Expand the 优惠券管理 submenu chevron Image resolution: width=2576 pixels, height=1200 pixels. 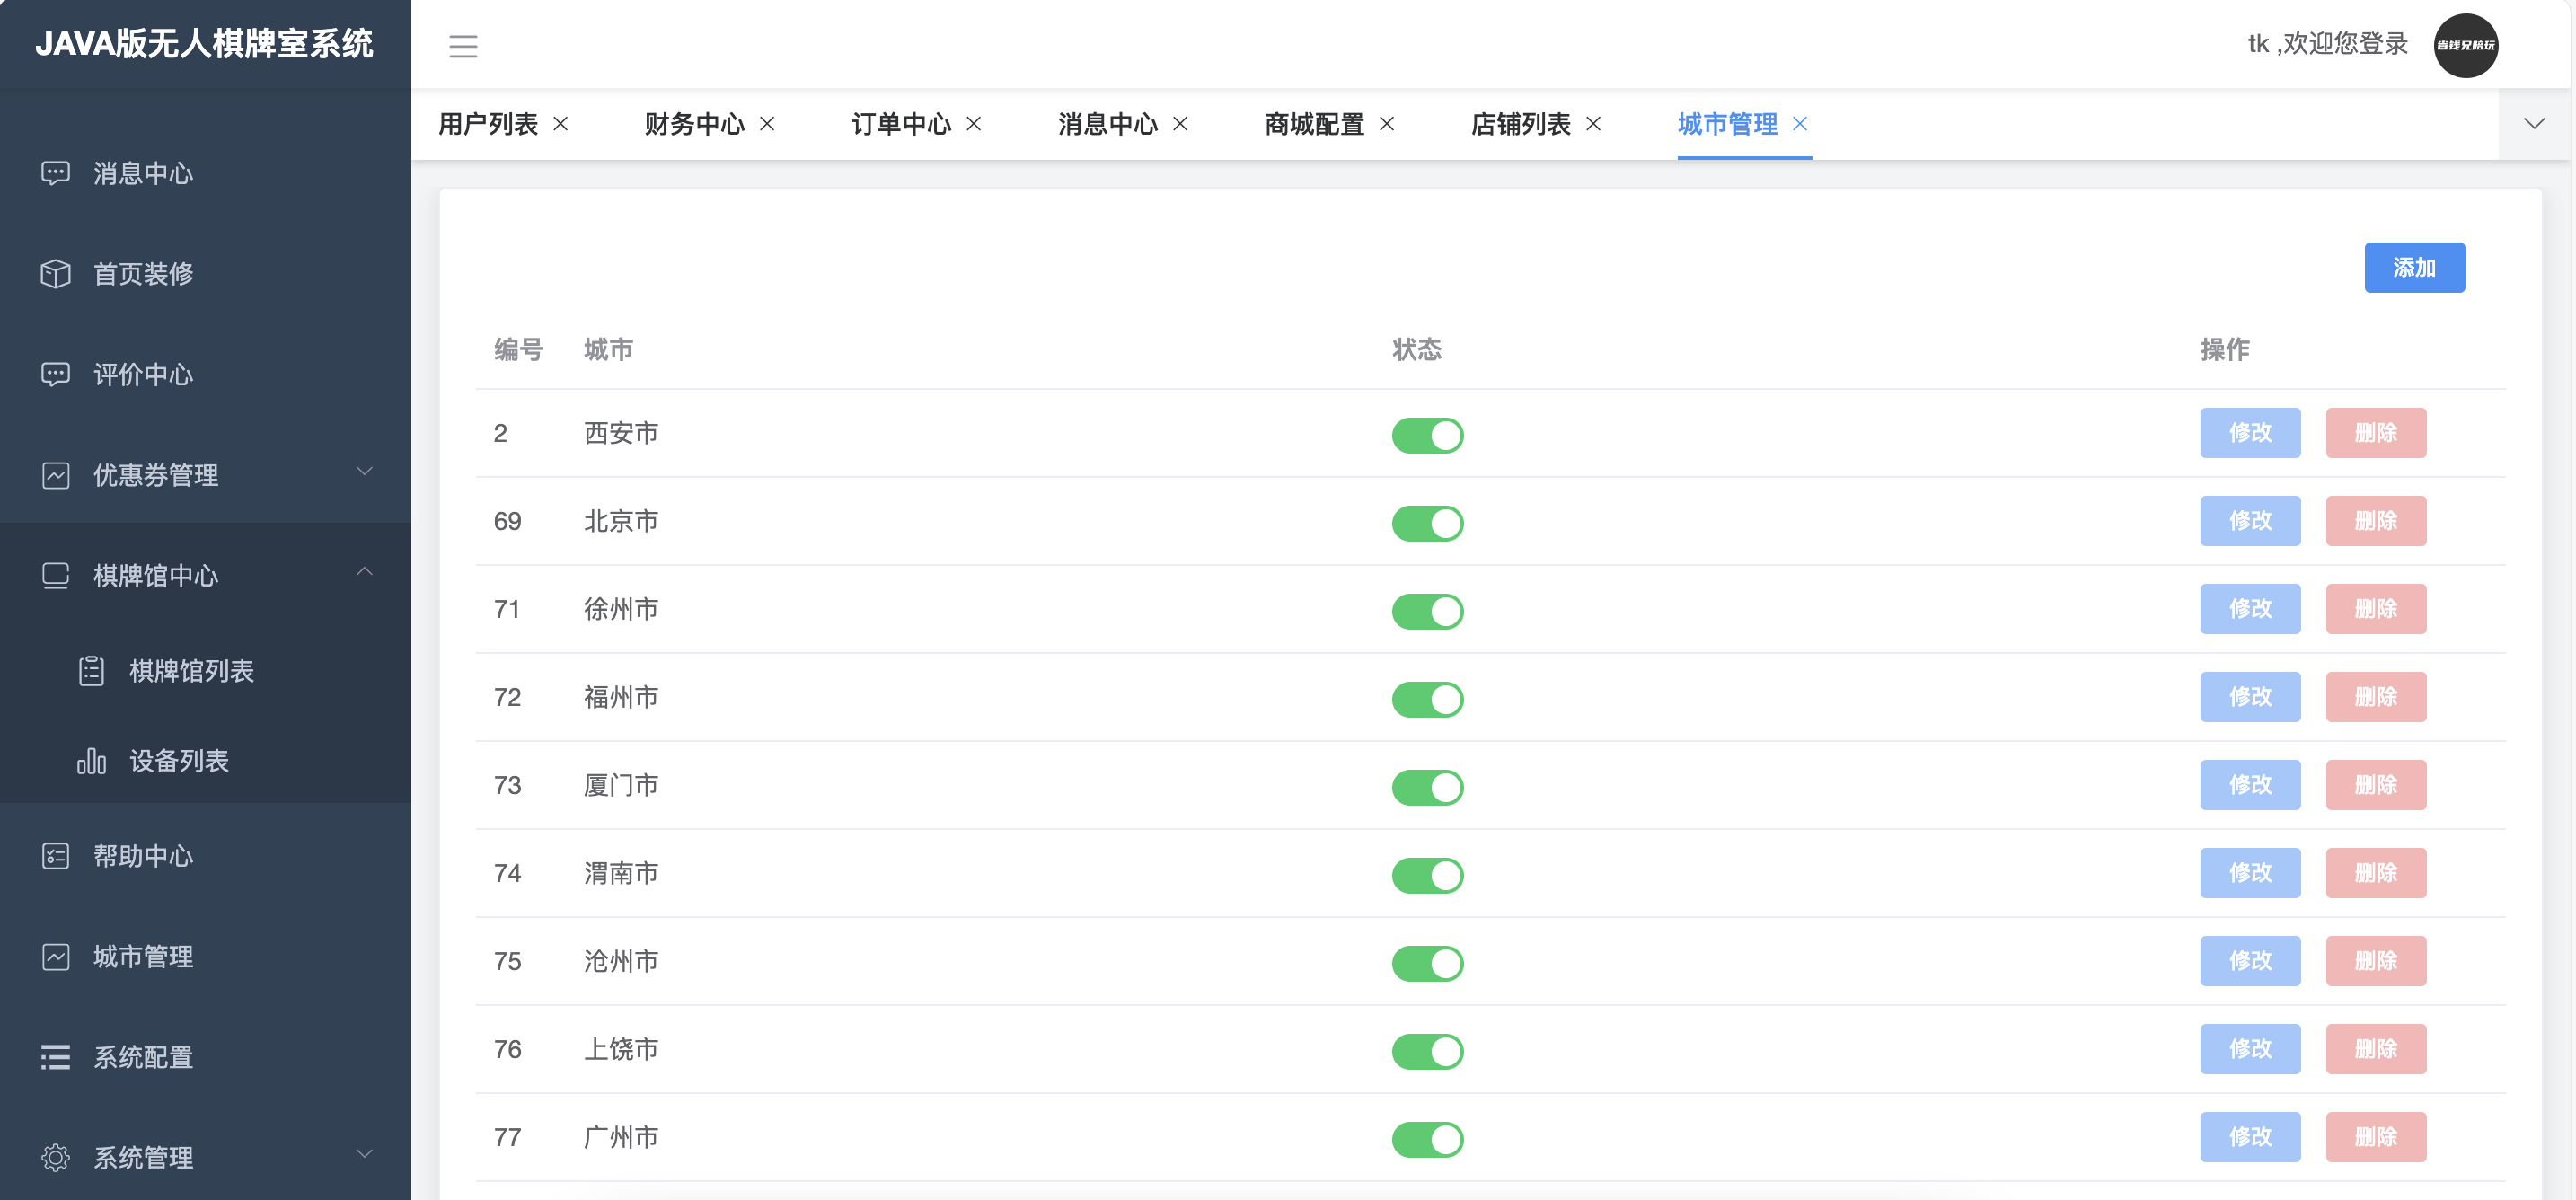coord(365,471)
